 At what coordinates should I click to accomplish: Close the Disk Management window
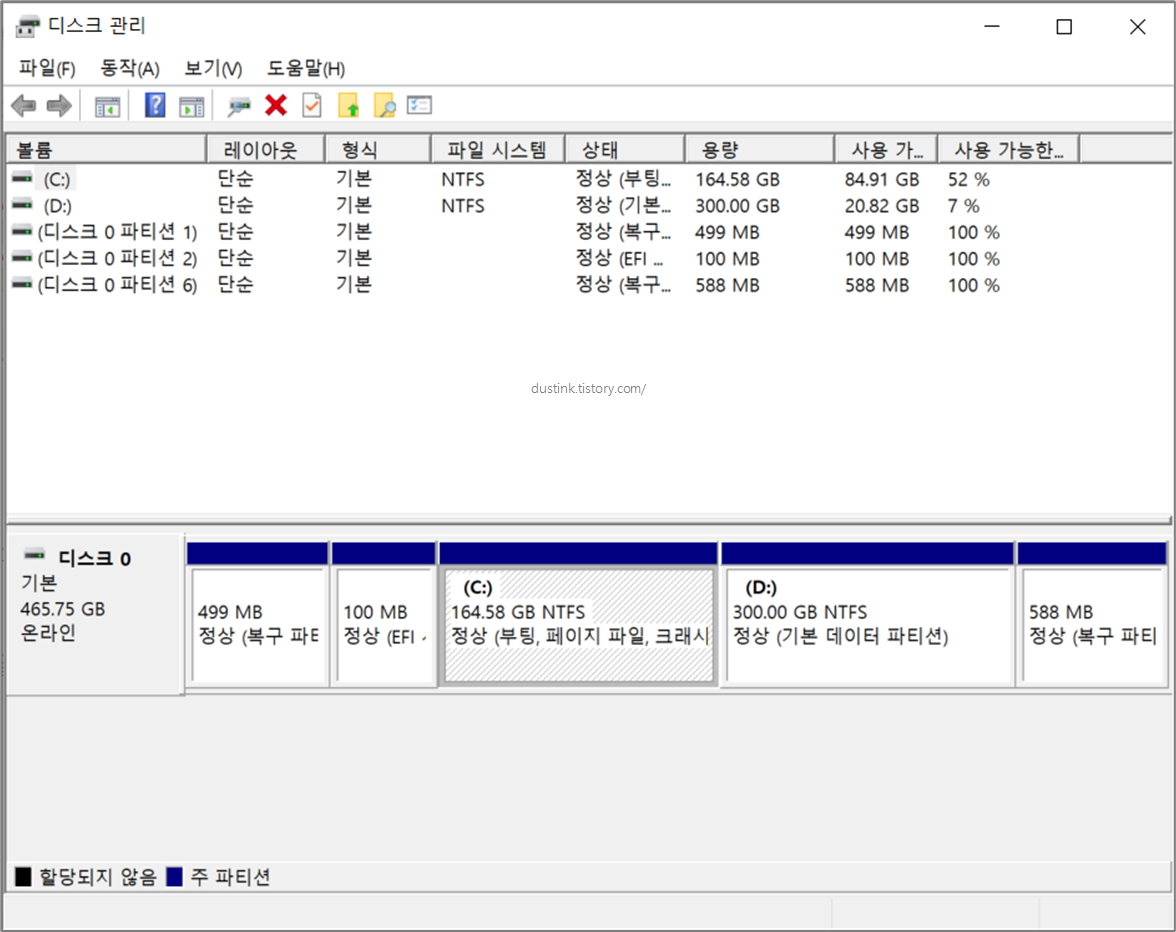tap(1137, 26)
